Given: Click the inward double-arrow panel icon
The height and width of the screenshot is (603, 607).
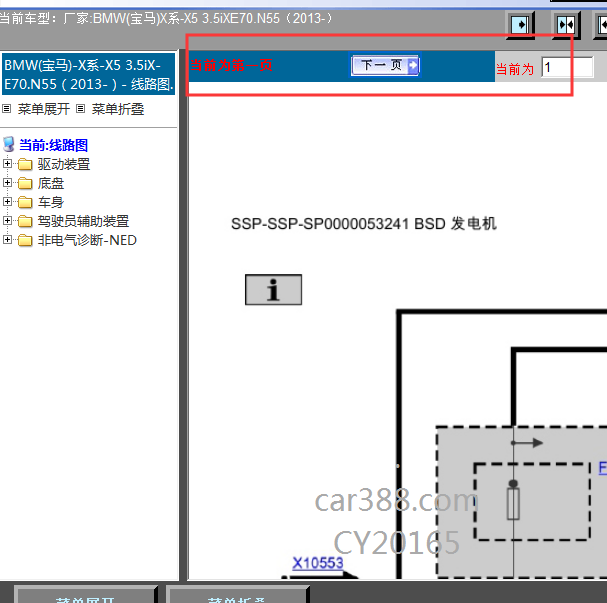Looking at the screenshot, I should coord(566,25).
